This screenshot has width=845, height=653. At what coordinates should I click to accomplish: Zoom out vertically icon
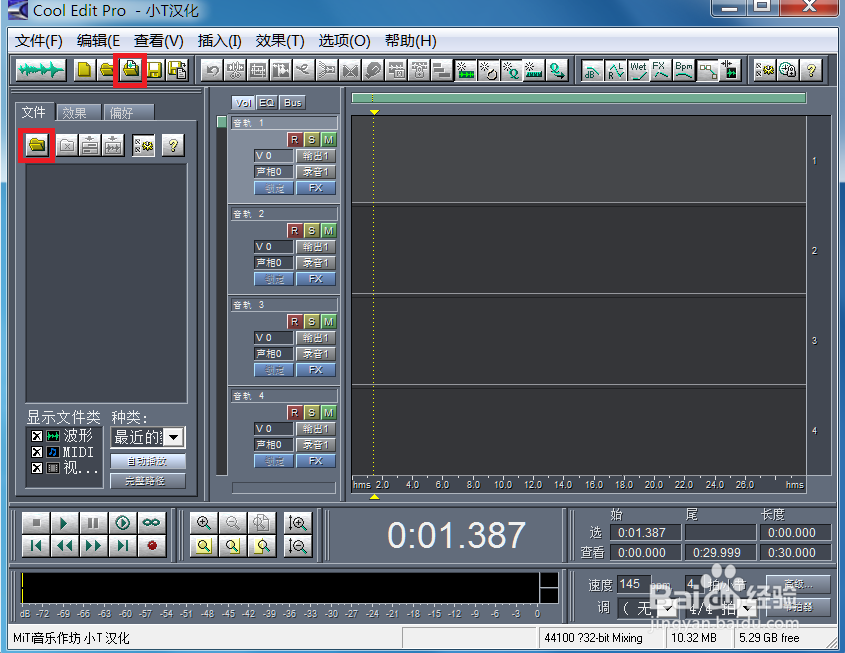[297, 546]
